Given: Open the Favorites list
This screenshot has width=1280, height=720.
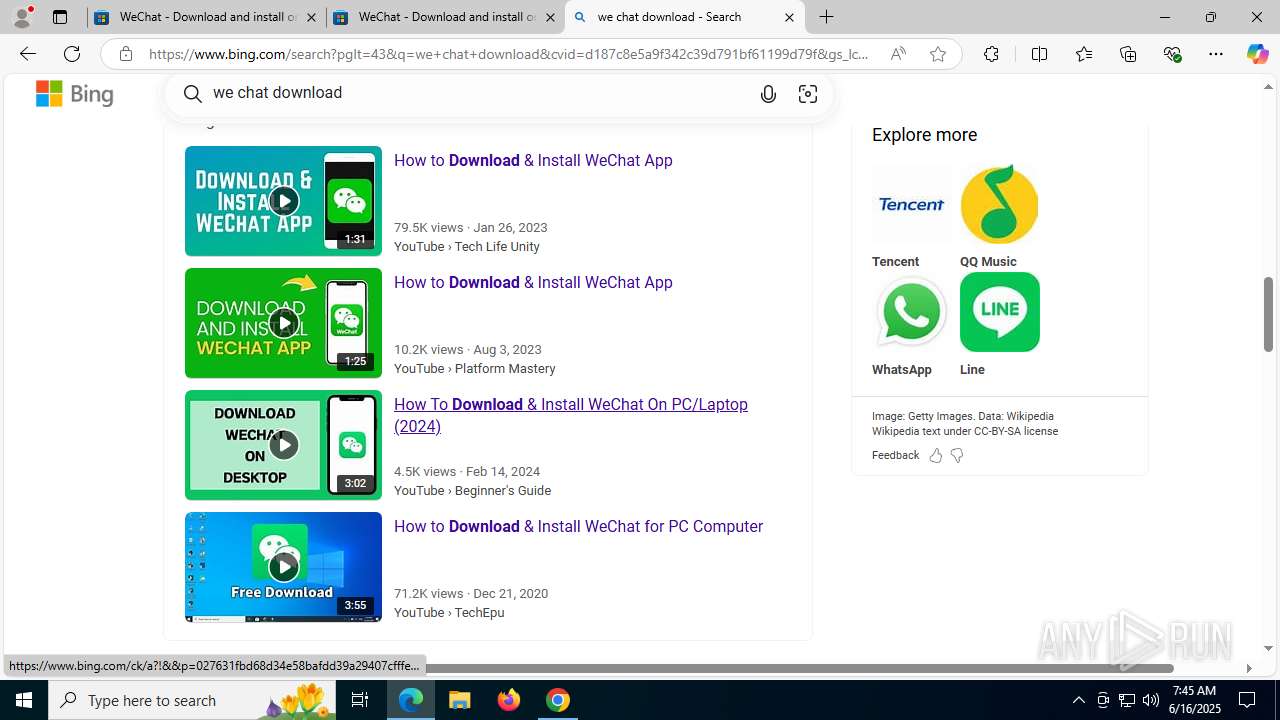Looking at the screenshot, I should tap(1084, 54).
